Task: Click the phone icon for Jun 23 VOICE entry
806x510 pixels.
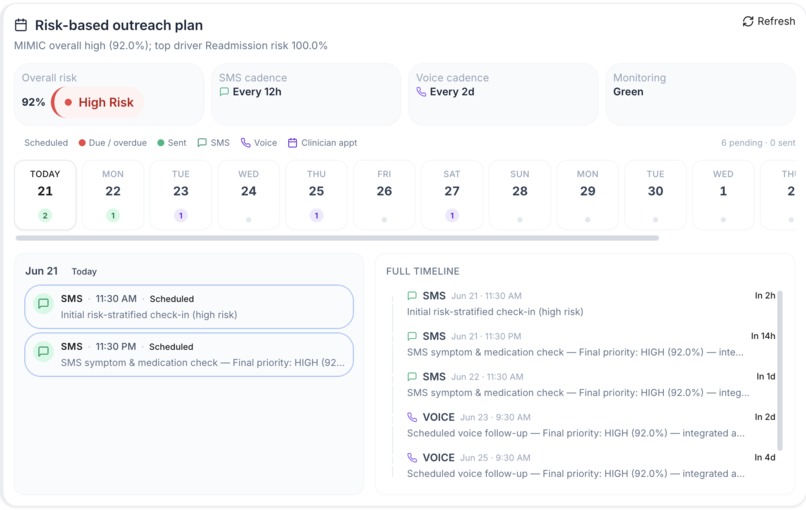Action: pyautogui.click(x=412, y=417)
